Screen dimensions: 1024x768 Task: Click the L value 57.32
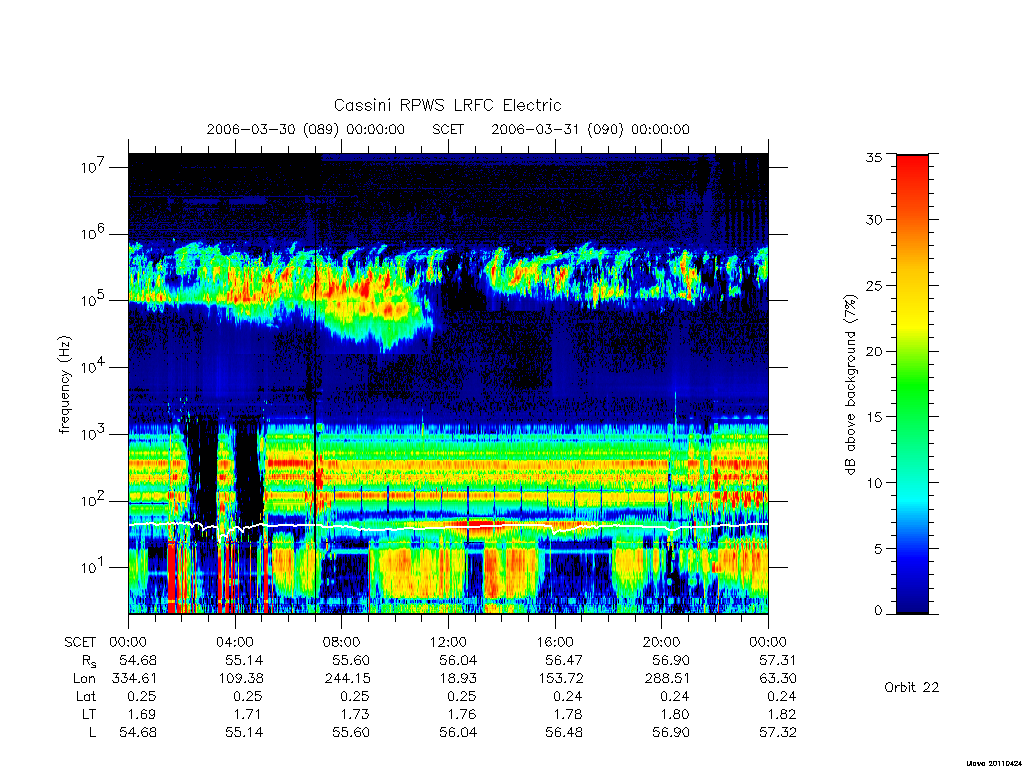777,733
